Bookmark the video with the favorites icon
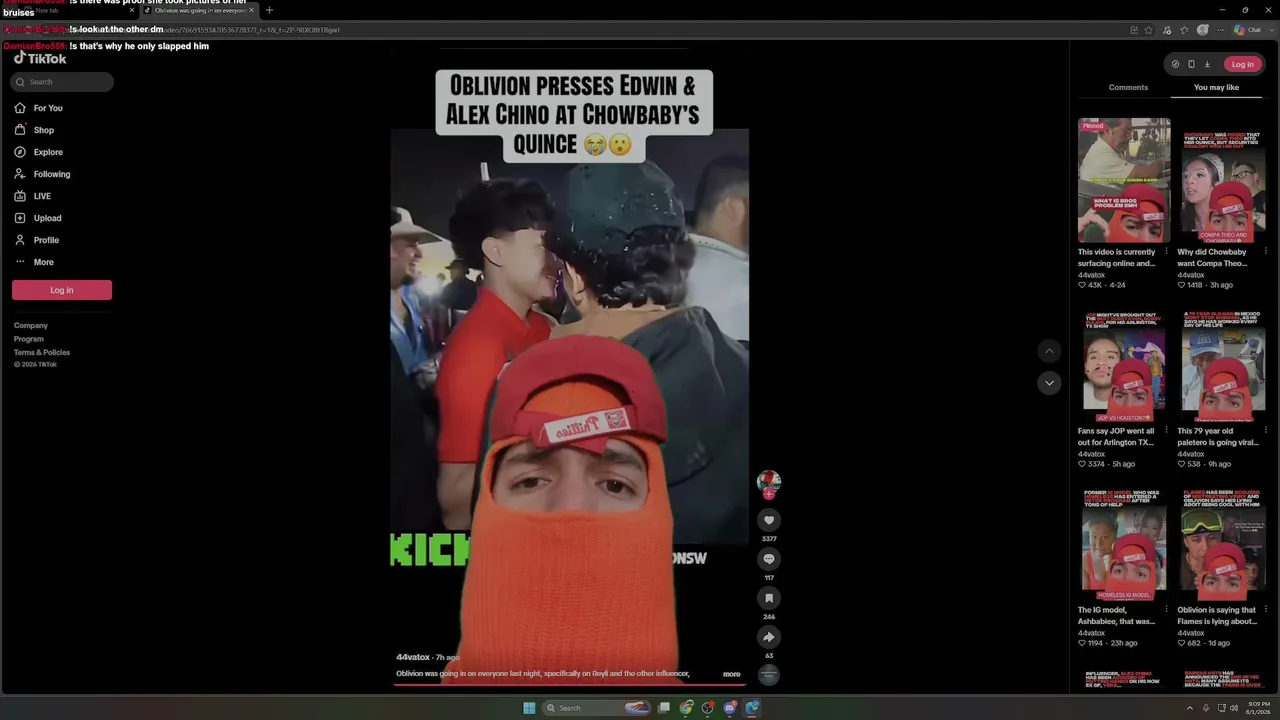The image size is (1280, 720). pos(769,598)
